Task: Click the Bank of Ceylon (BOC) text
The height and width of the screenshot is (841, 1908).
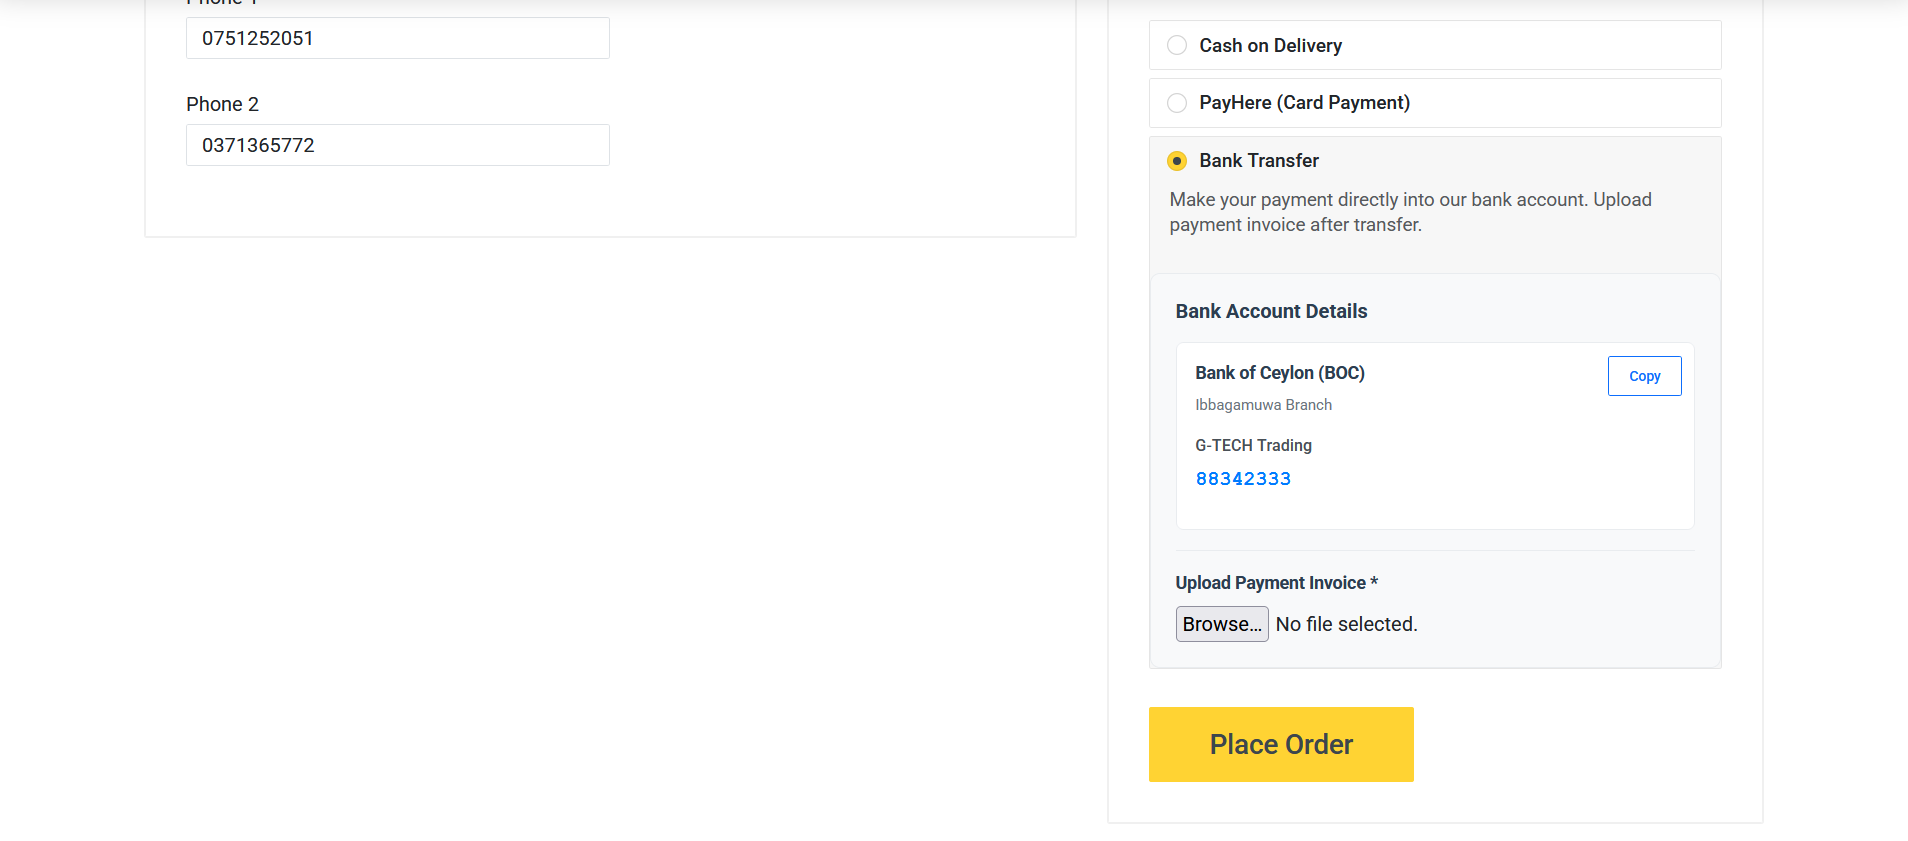Action: 1280,372
